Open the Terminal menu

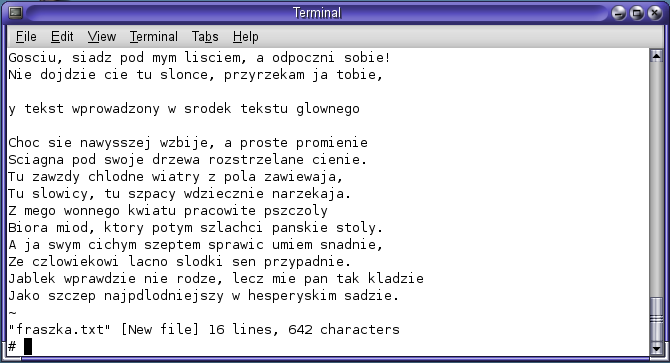(154, 37)
